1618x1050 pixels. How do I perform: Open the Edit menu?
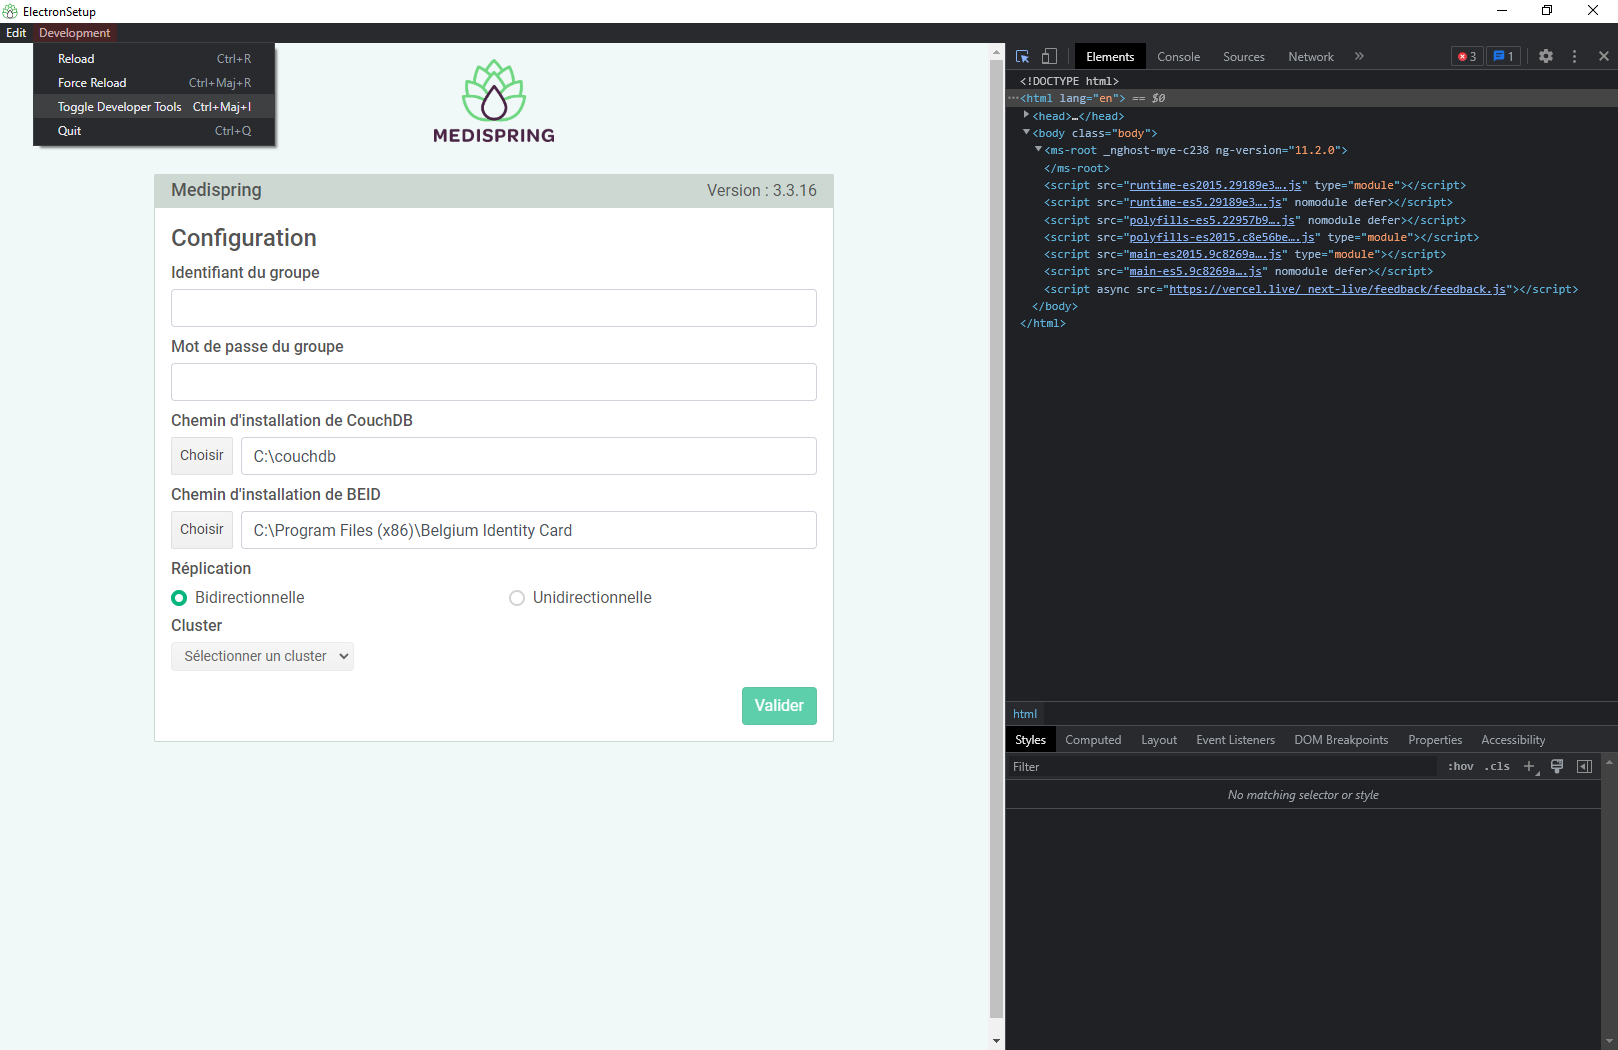pos(16,33)
